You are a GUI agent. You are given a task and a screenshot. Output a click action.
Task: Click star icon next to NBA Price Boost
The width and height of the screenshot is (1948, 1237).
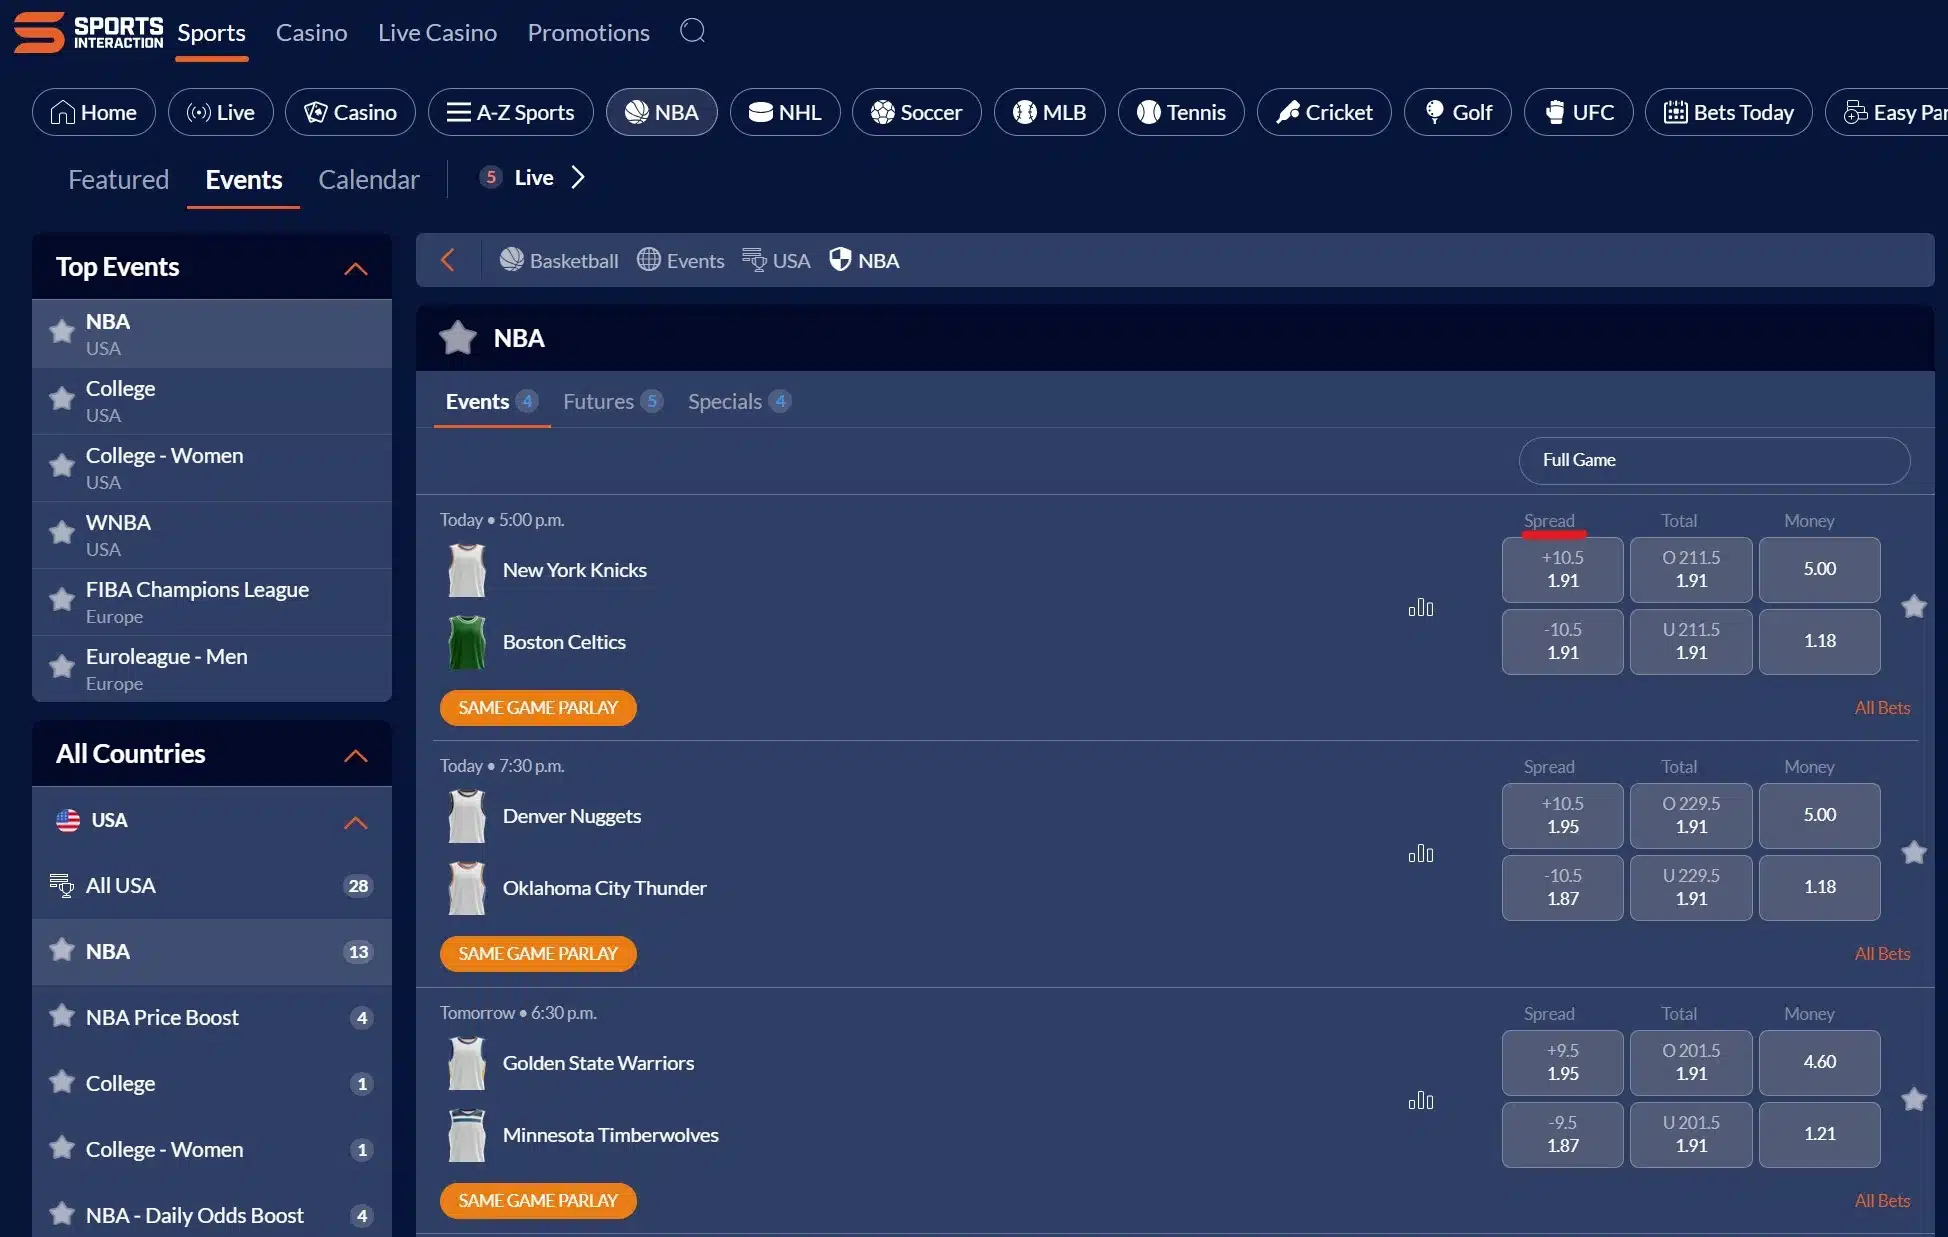tap(62, 1016)
